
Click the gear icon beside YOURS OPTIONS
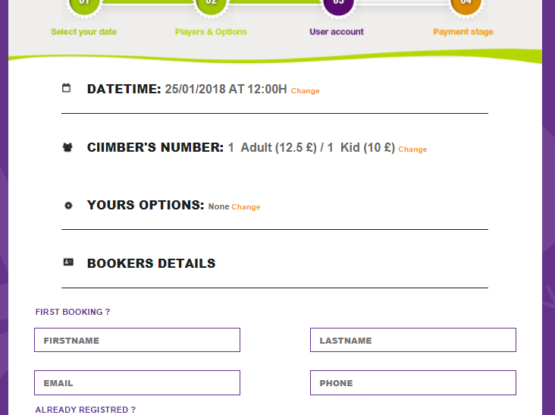click(68, 205)
